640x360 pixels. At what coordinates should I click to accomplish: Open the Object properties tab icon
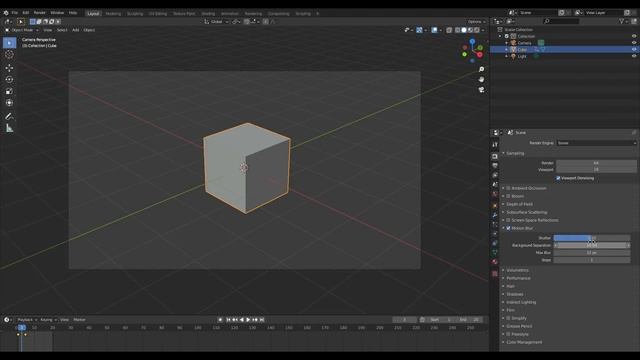[495, 206]
